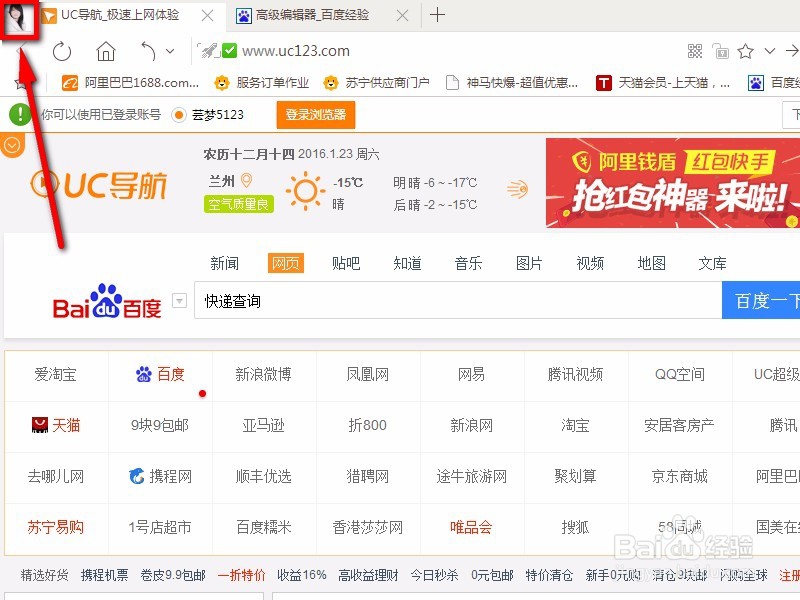The width and height of the screenshot is (800, 600).
Task: Select the 音乐 search category
Action: [x=468, y=263]
